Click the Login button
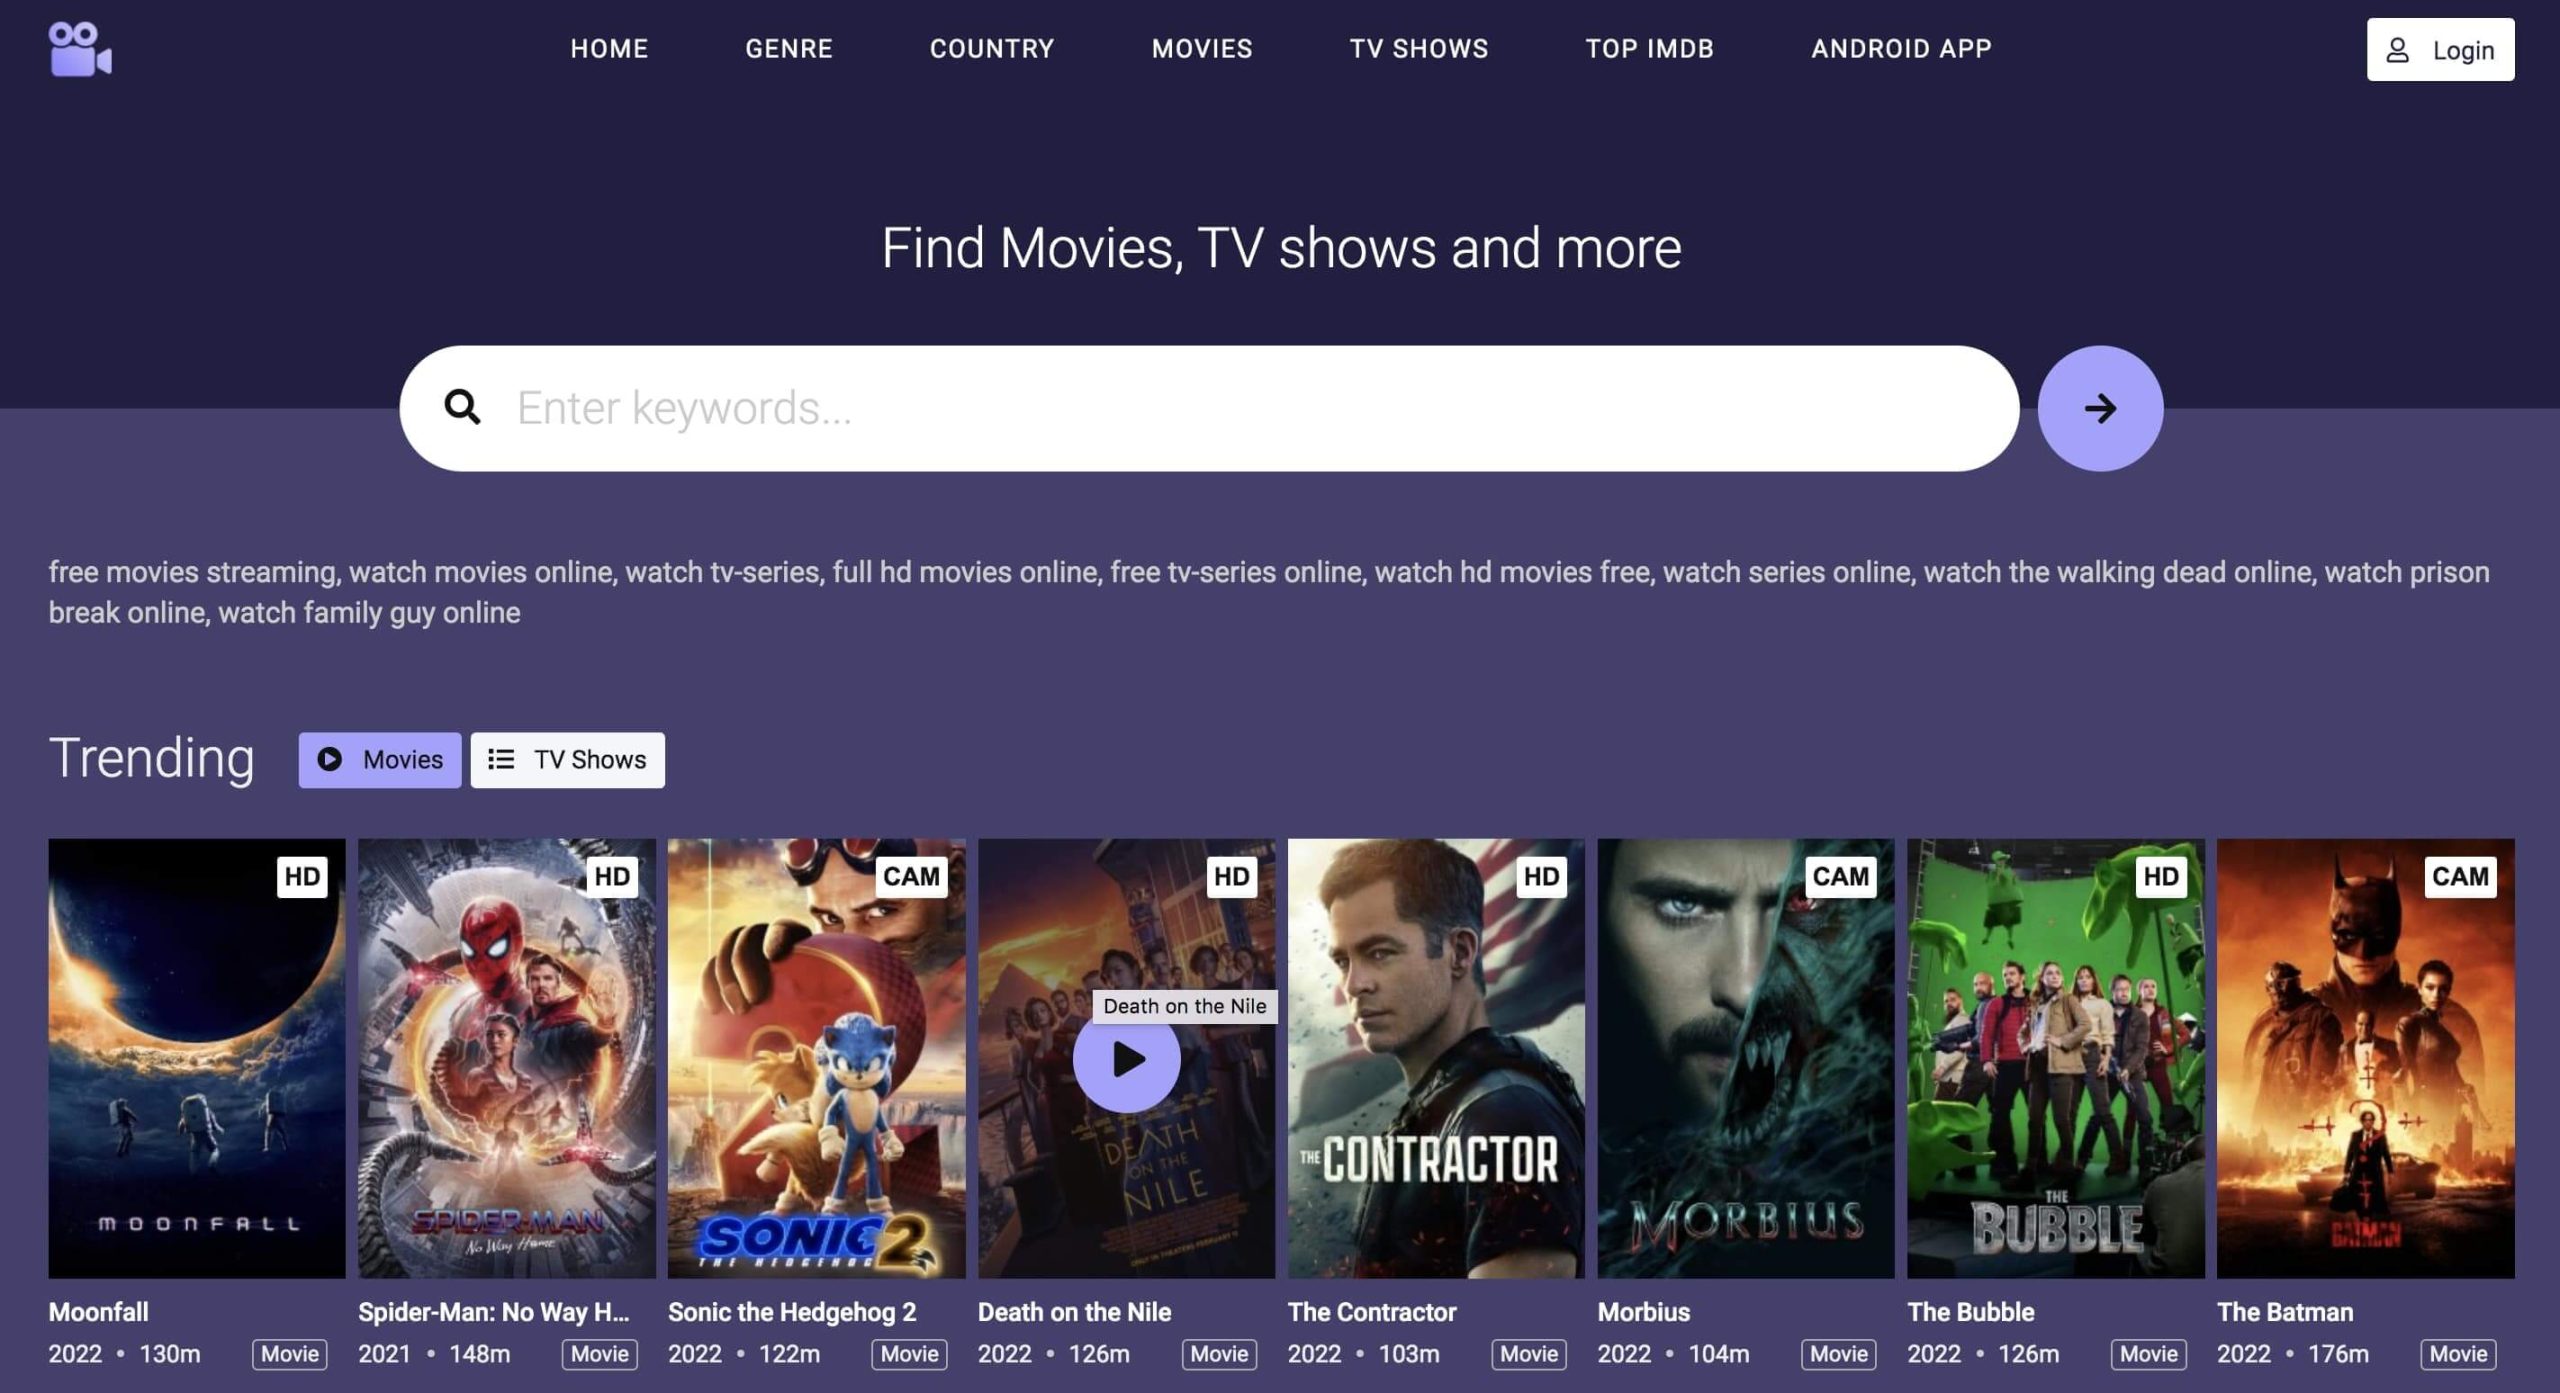2560x1393 pixels. point(2440,48)
